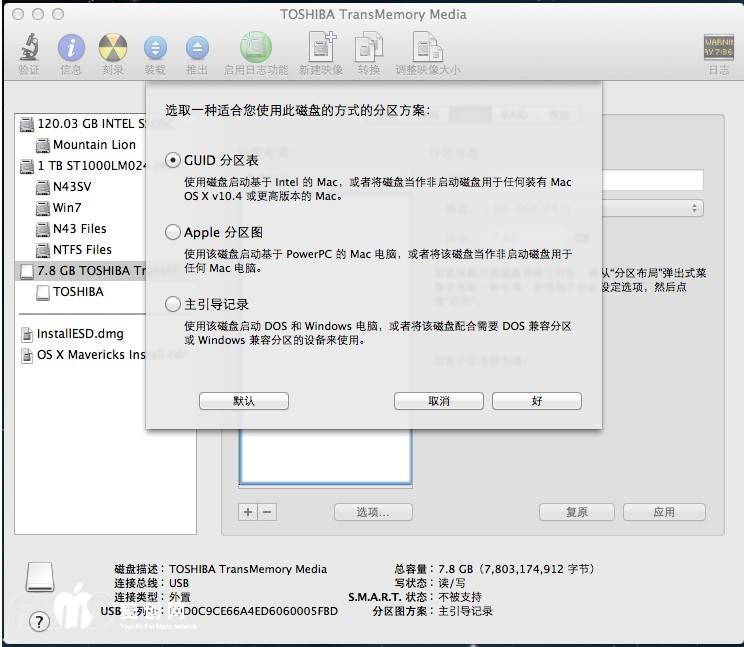Click the 验证 (Verify) microscope icon
The image size is (744, 647).
tap(29, 48)
